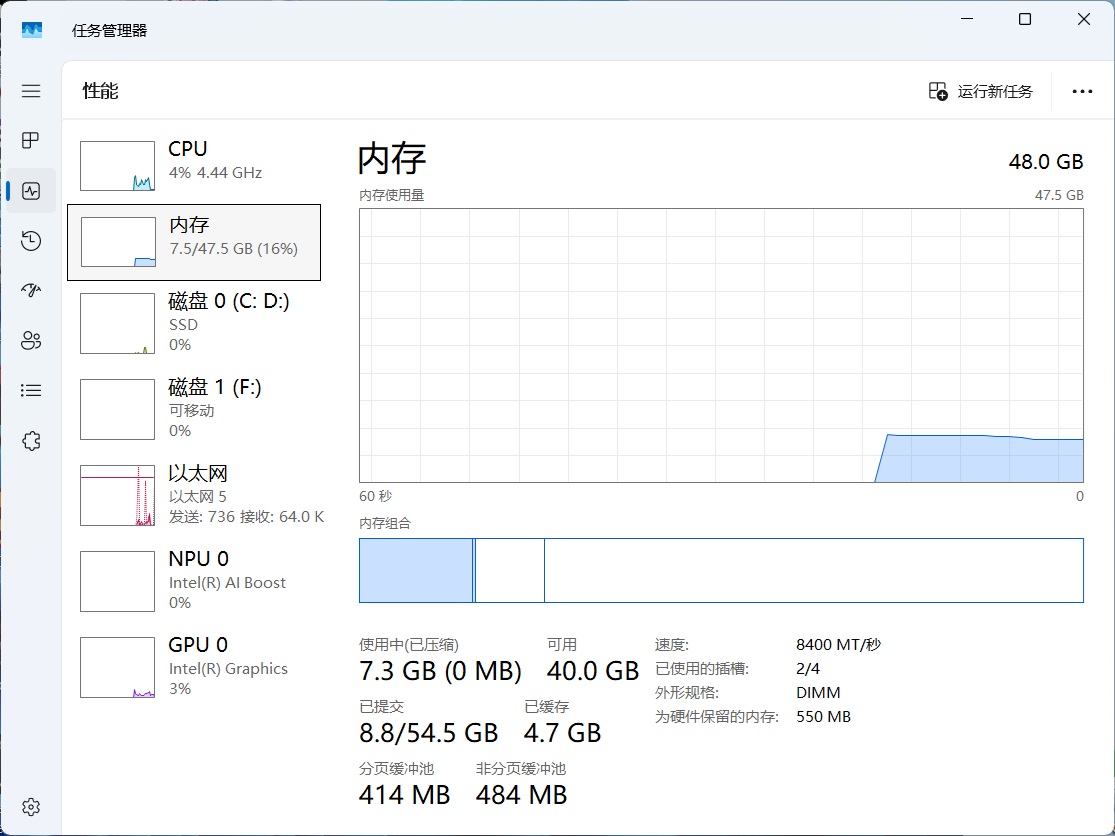
Task: Click the 4.7 GB cached value
Action: coord(562,732)
